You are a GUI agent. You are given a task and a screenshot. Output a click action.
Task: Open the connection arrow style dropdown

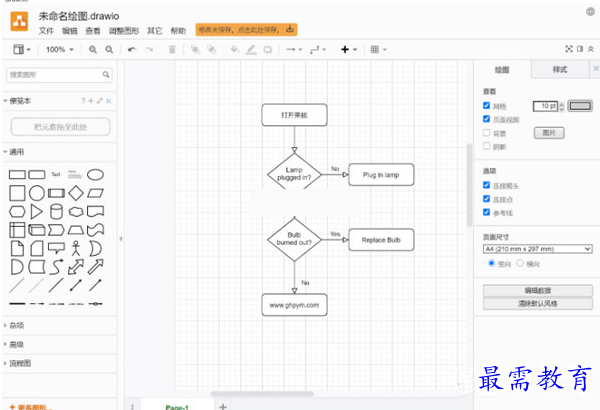click(x=294, y=49)
